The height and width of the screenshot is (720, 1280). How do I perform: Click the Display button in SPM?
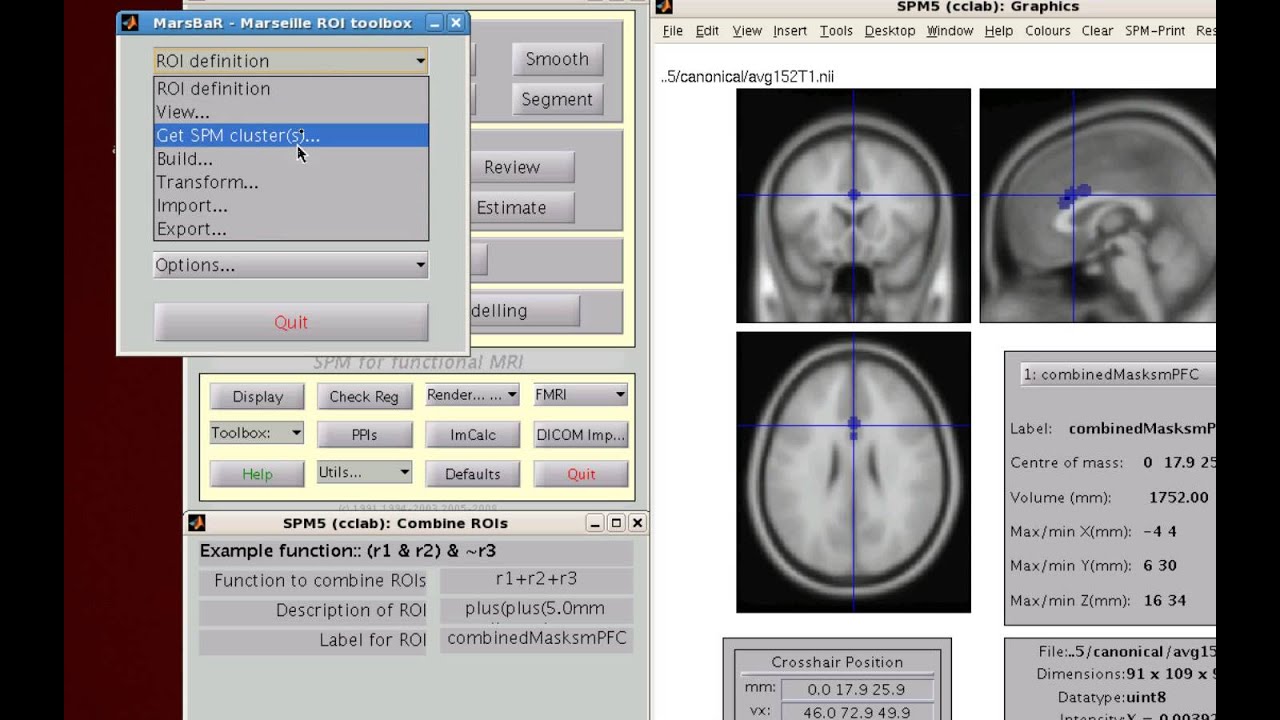point(257,397)
